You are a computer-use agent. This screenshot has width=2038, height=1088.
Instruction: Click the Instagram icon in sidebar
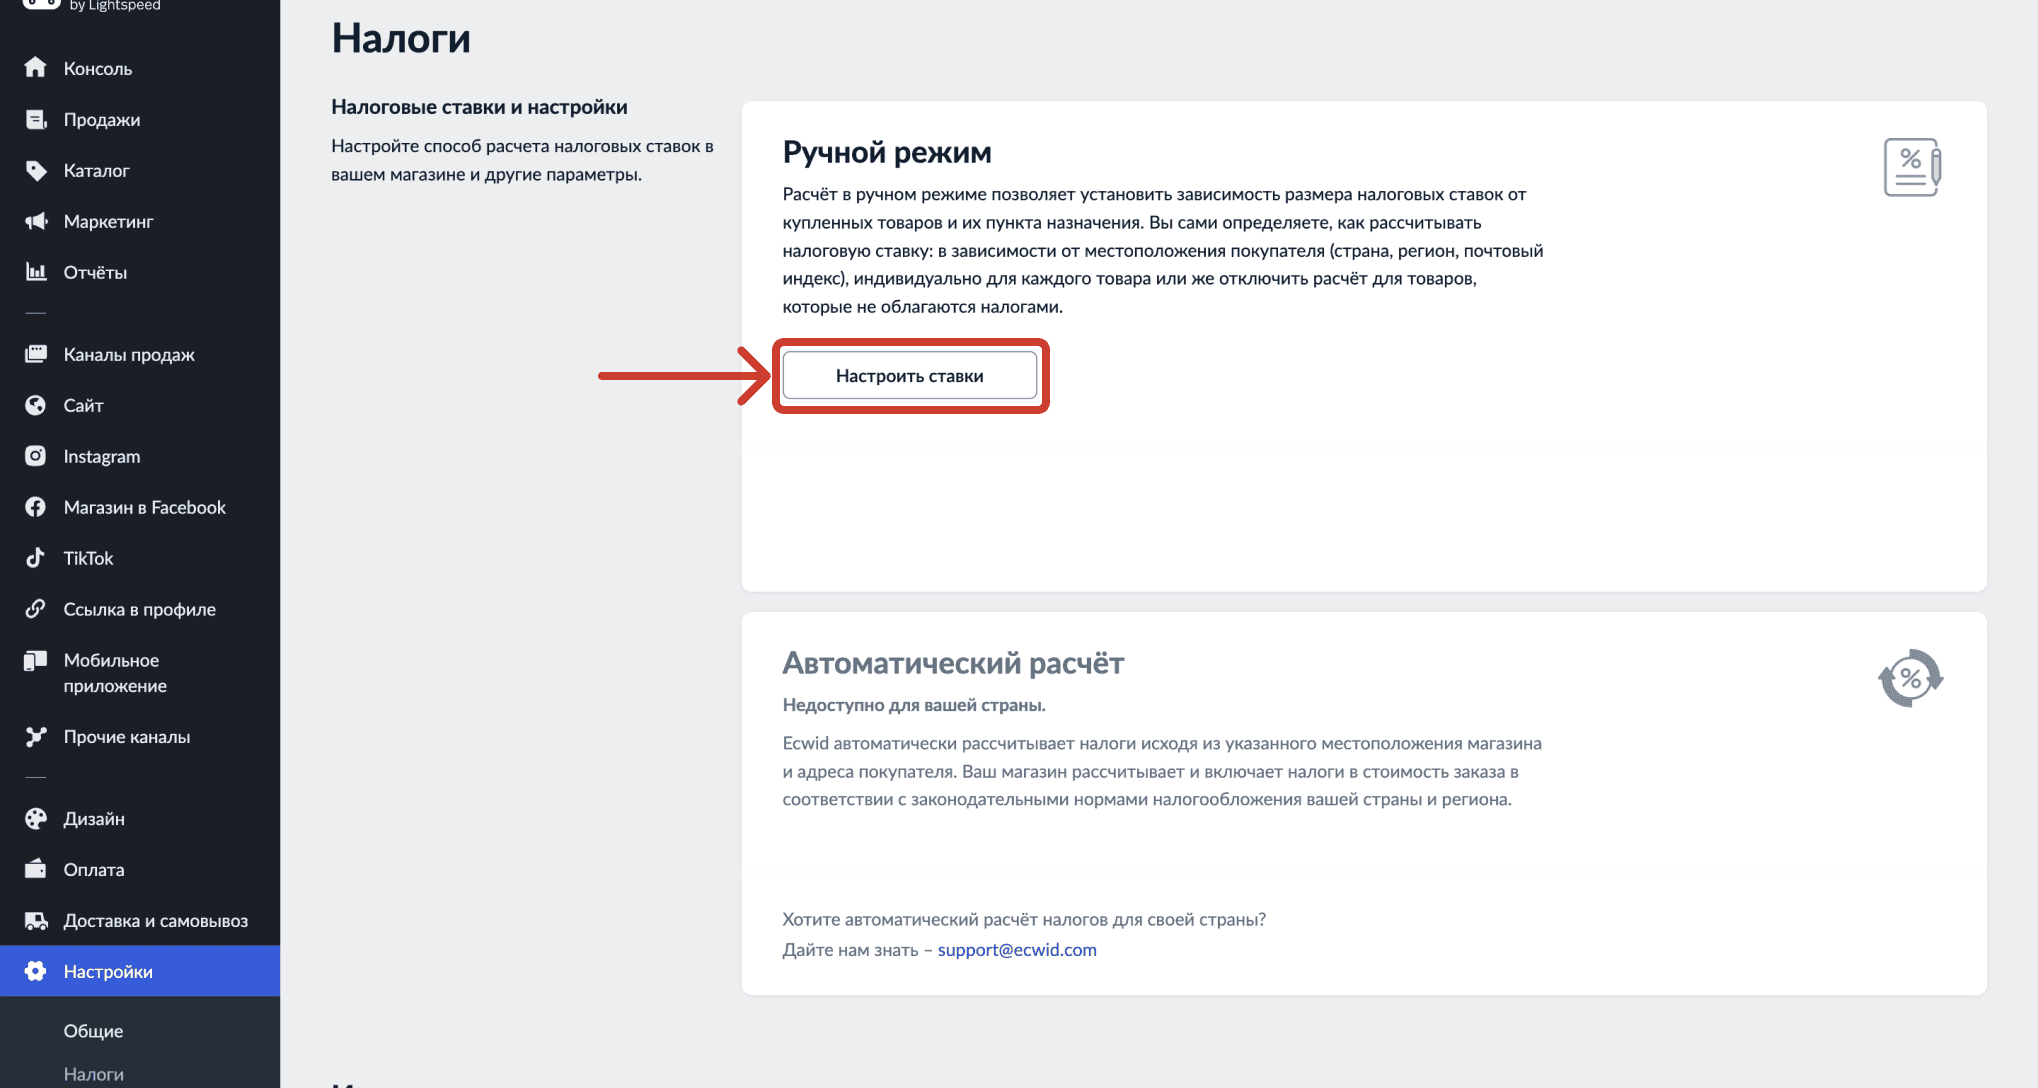point(36,456)
